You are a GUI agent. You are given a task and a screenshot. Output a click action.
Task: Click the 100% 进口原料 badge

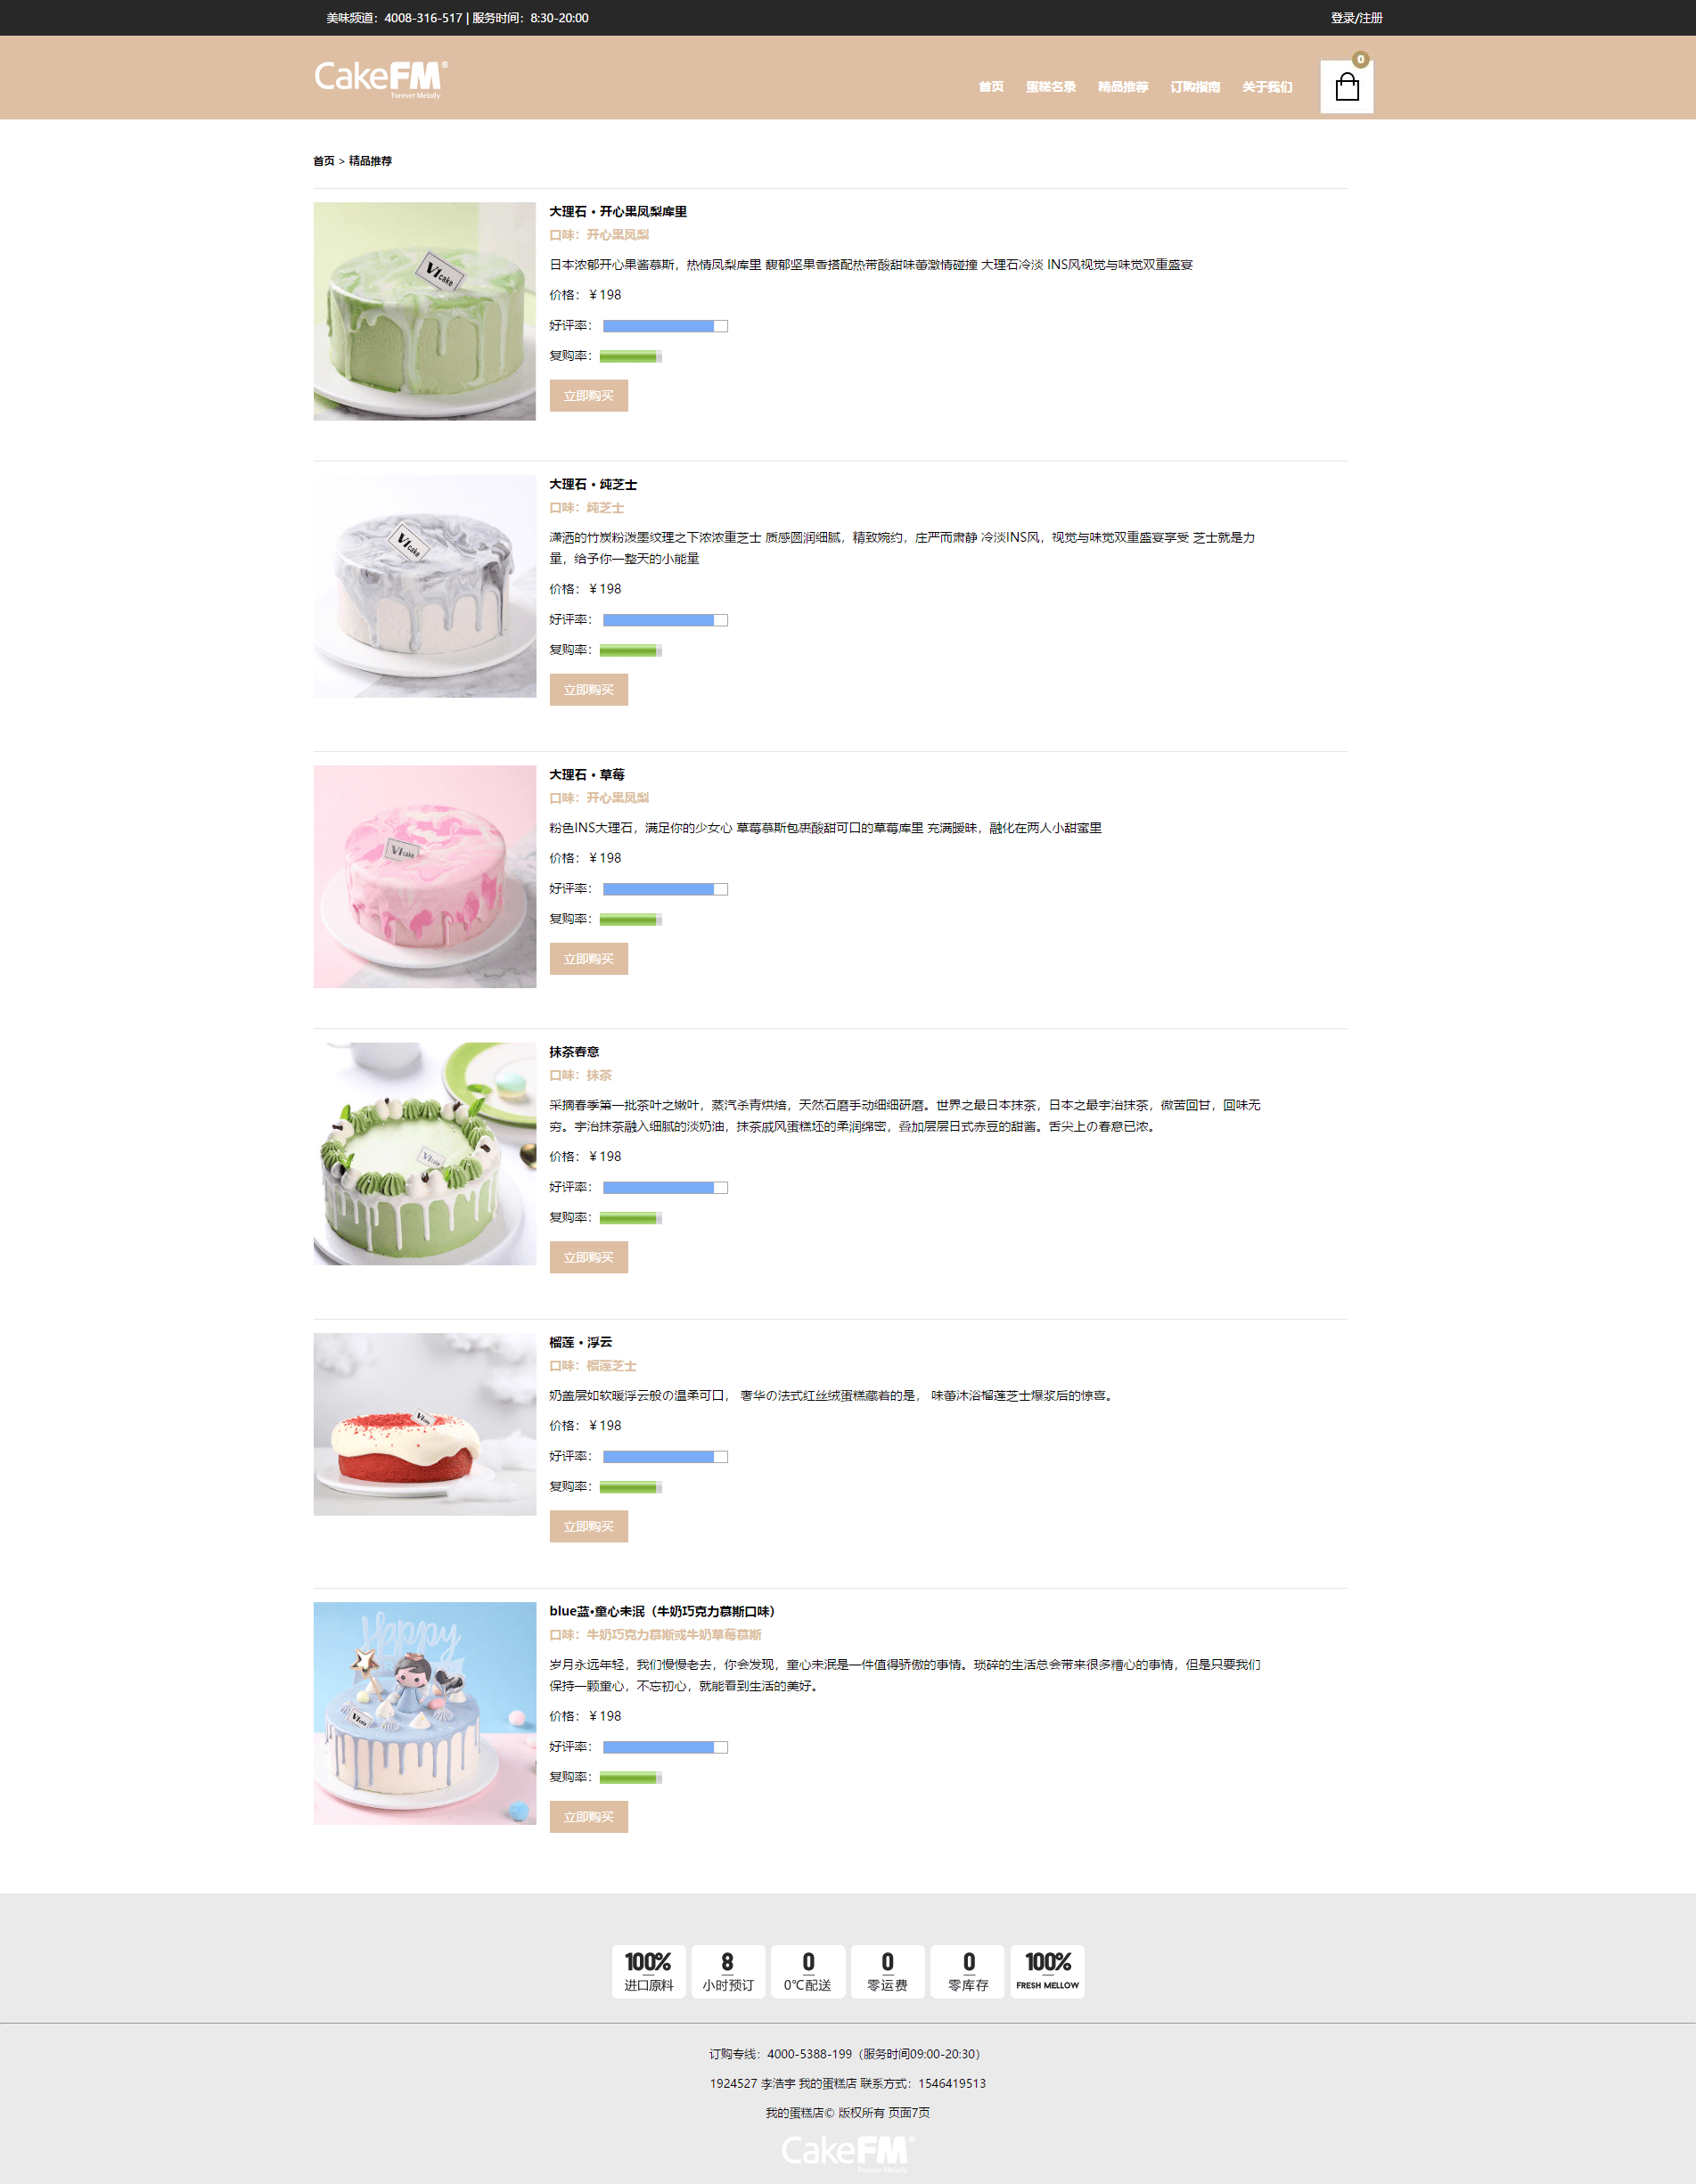648,1971
